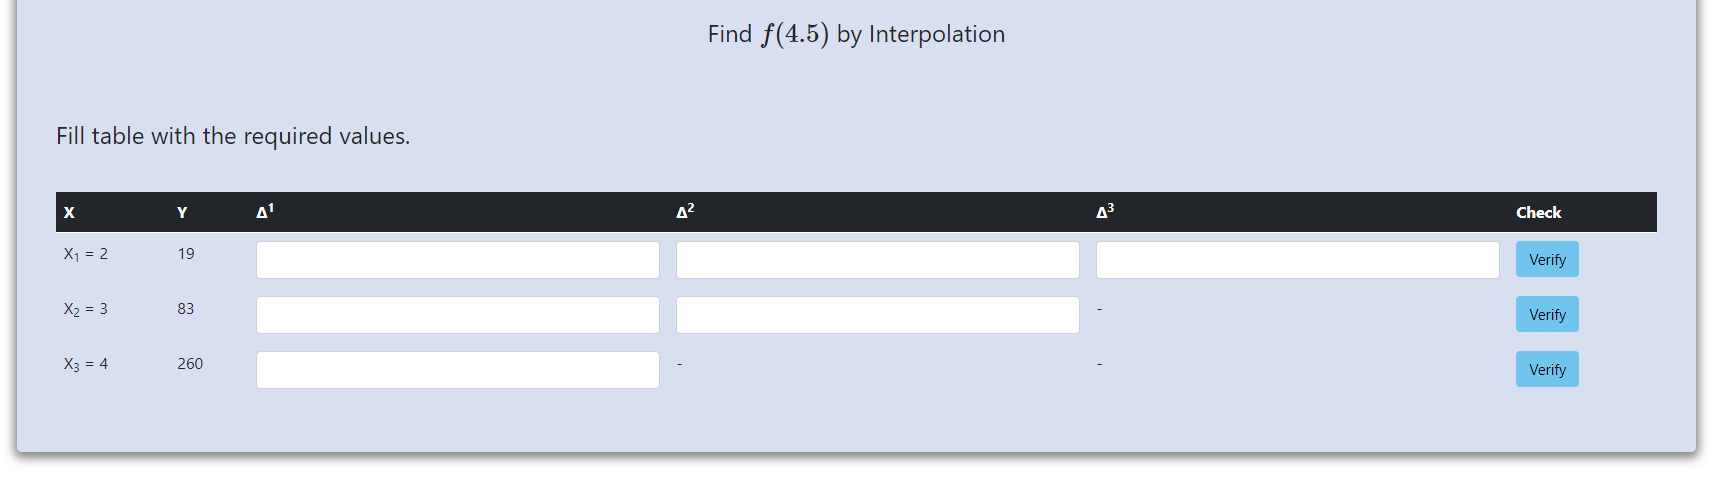Select the Y value 260 cell
Image resolution: width=1728 pixels, height=481 pixels.
(x=190, y=364)
